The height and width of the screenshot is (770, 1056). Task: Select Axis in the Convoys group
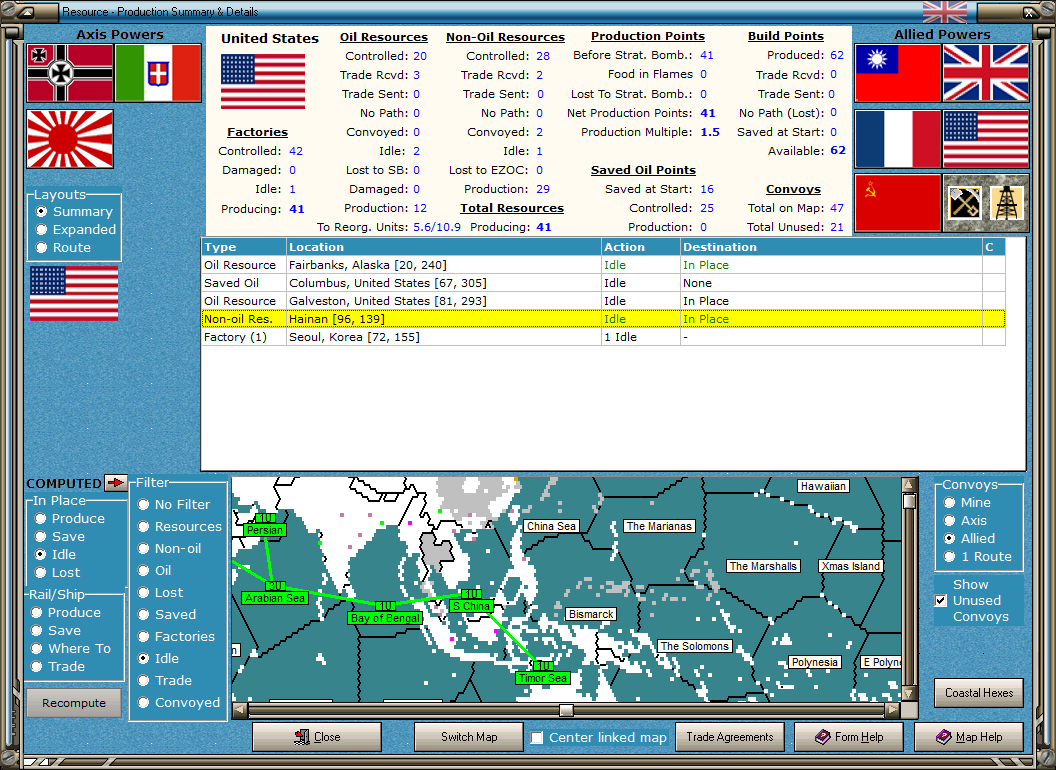click(965, 521)
